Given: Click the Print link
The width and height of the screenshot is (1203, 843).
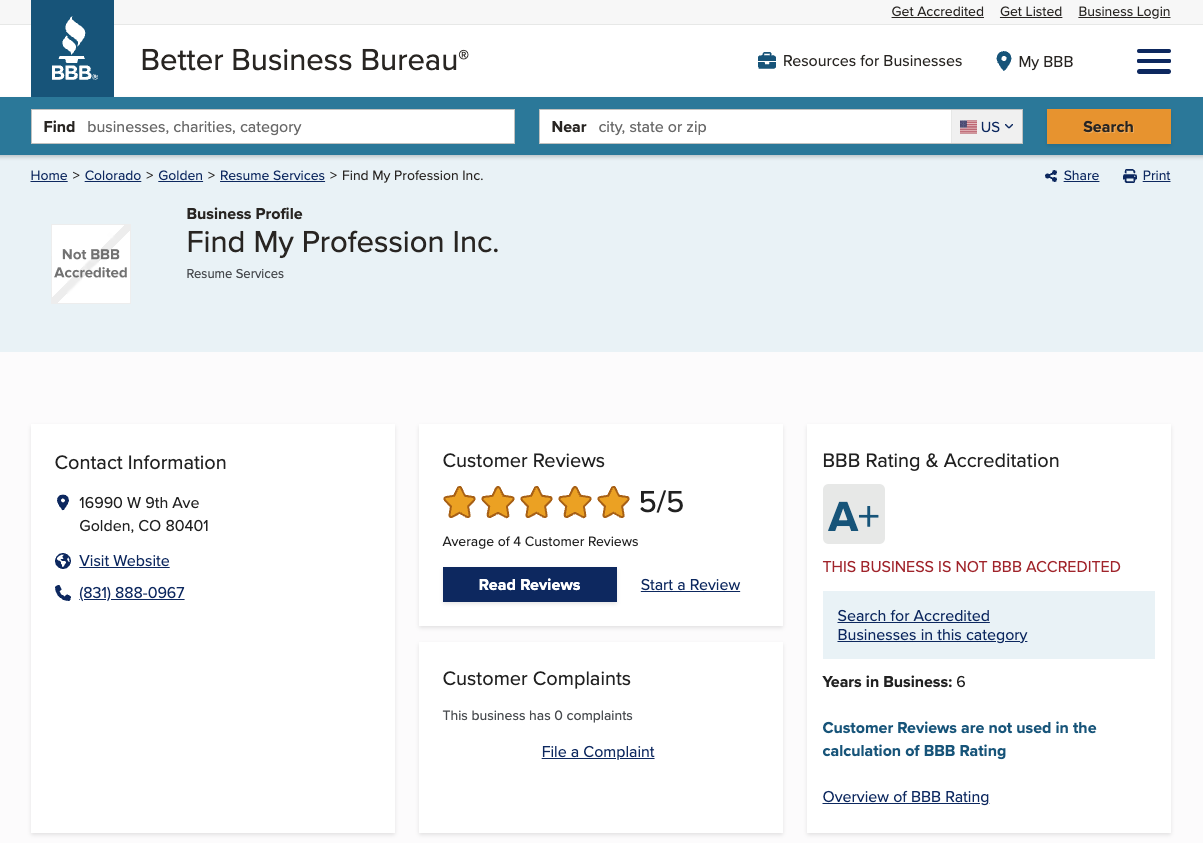Looking at the screenshot, I should pos(1156,176).
